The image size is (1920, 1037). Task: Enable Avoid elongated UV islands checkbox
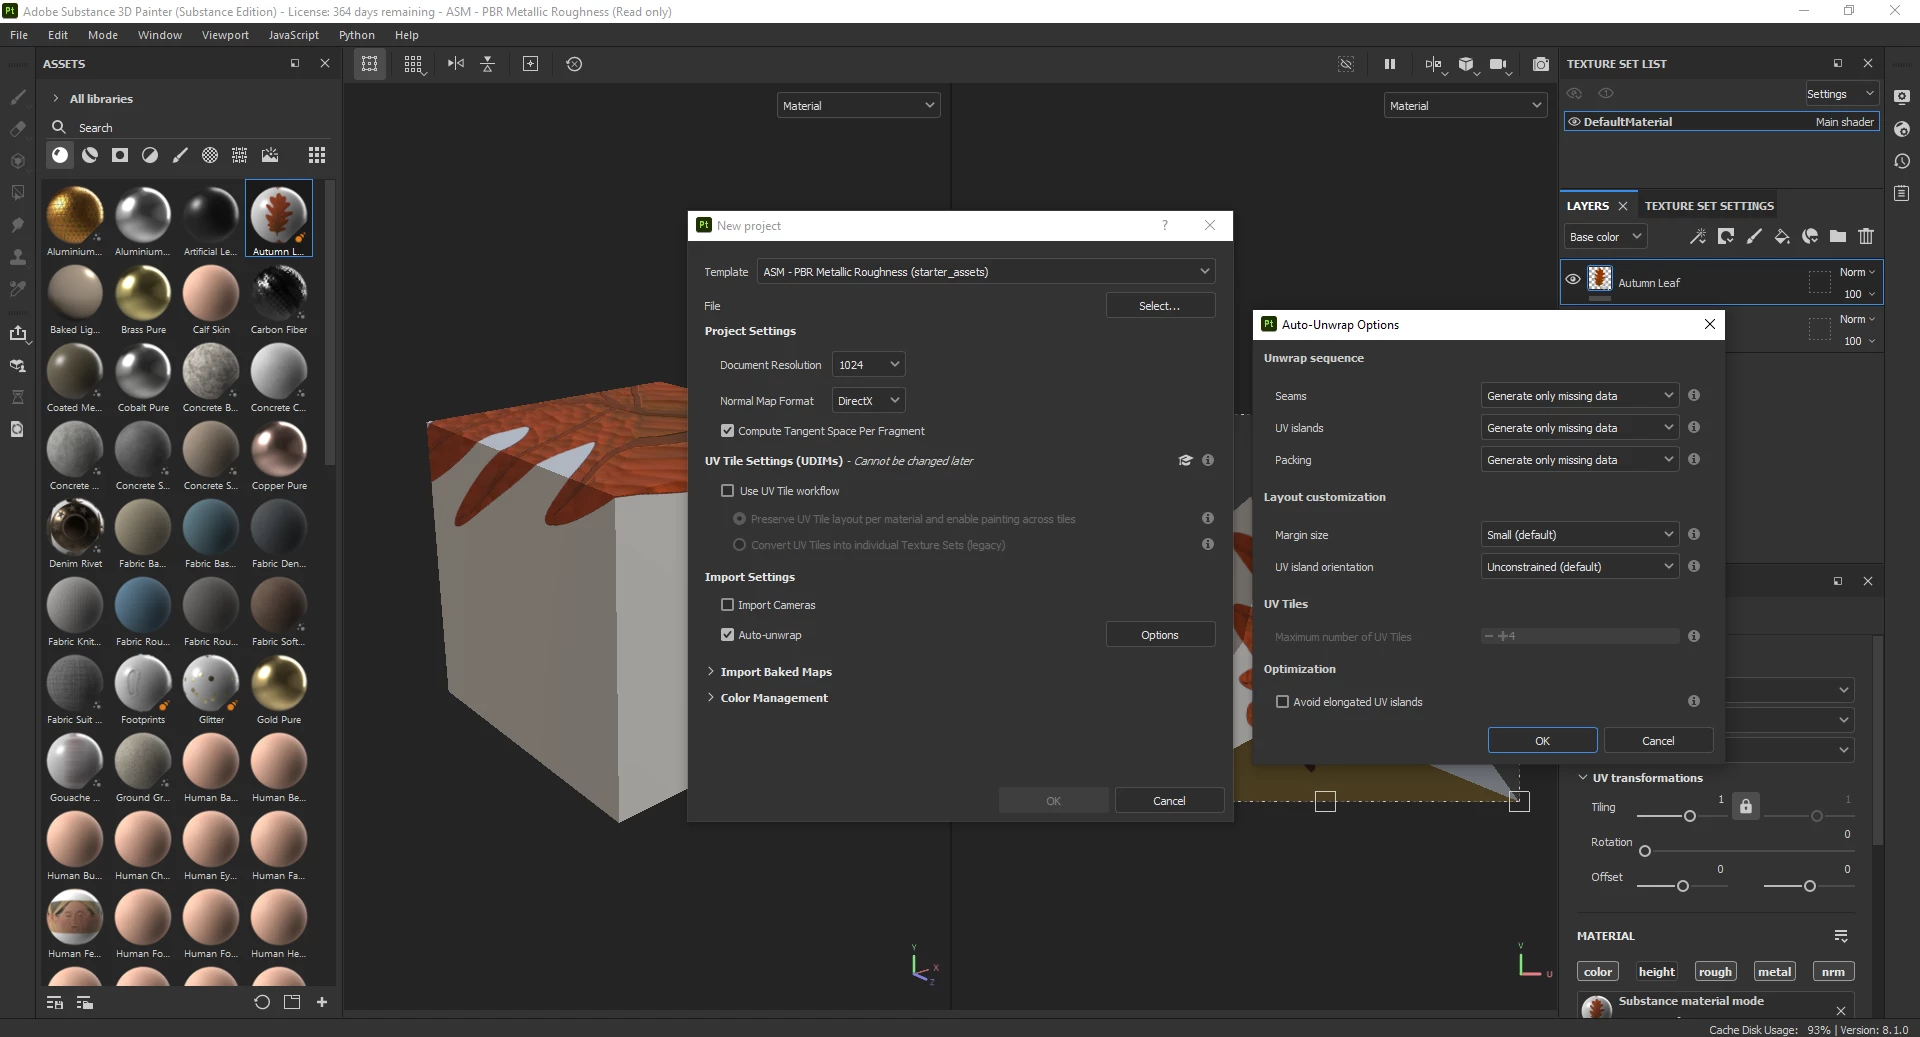(x=1282, y=702)
